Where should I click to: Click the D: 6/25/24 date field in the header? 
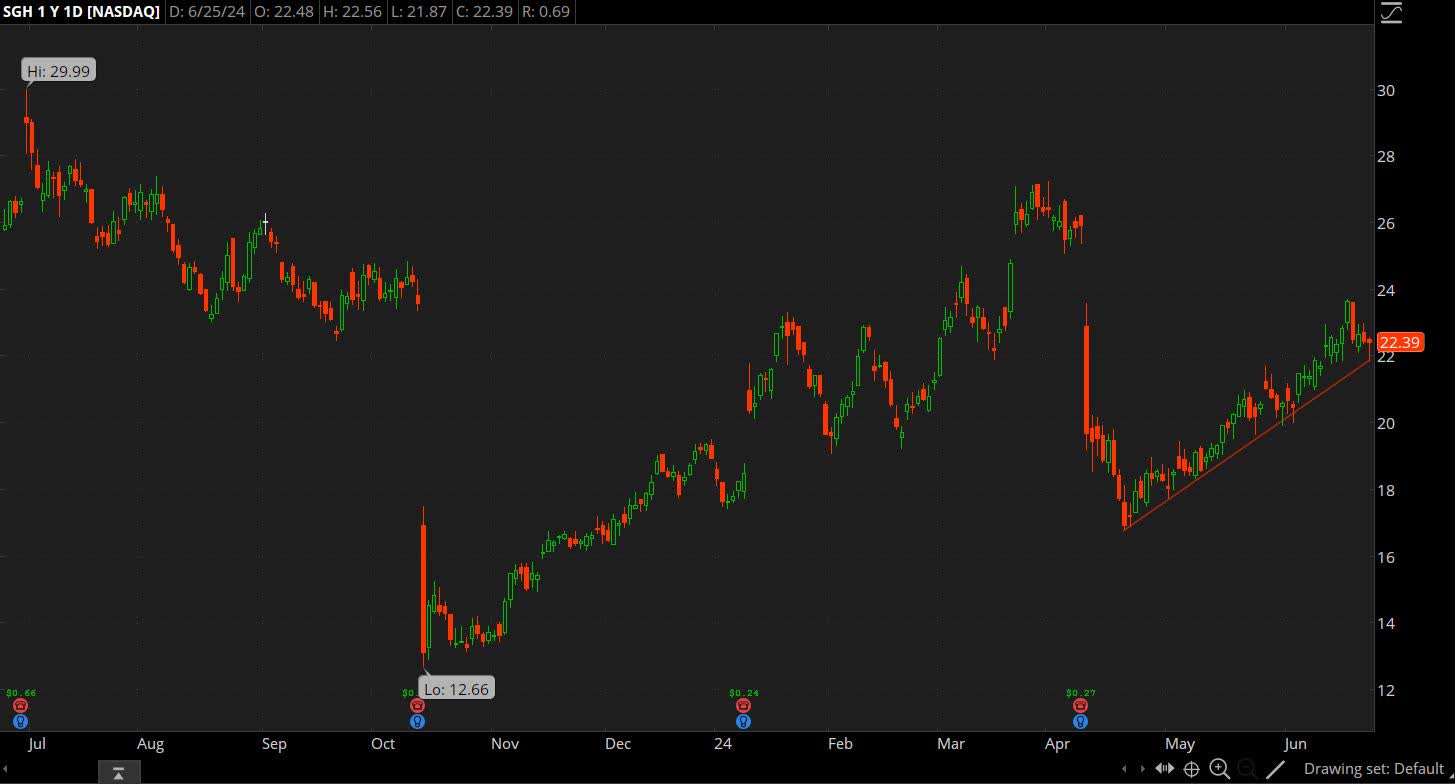[x=207, y=13]
